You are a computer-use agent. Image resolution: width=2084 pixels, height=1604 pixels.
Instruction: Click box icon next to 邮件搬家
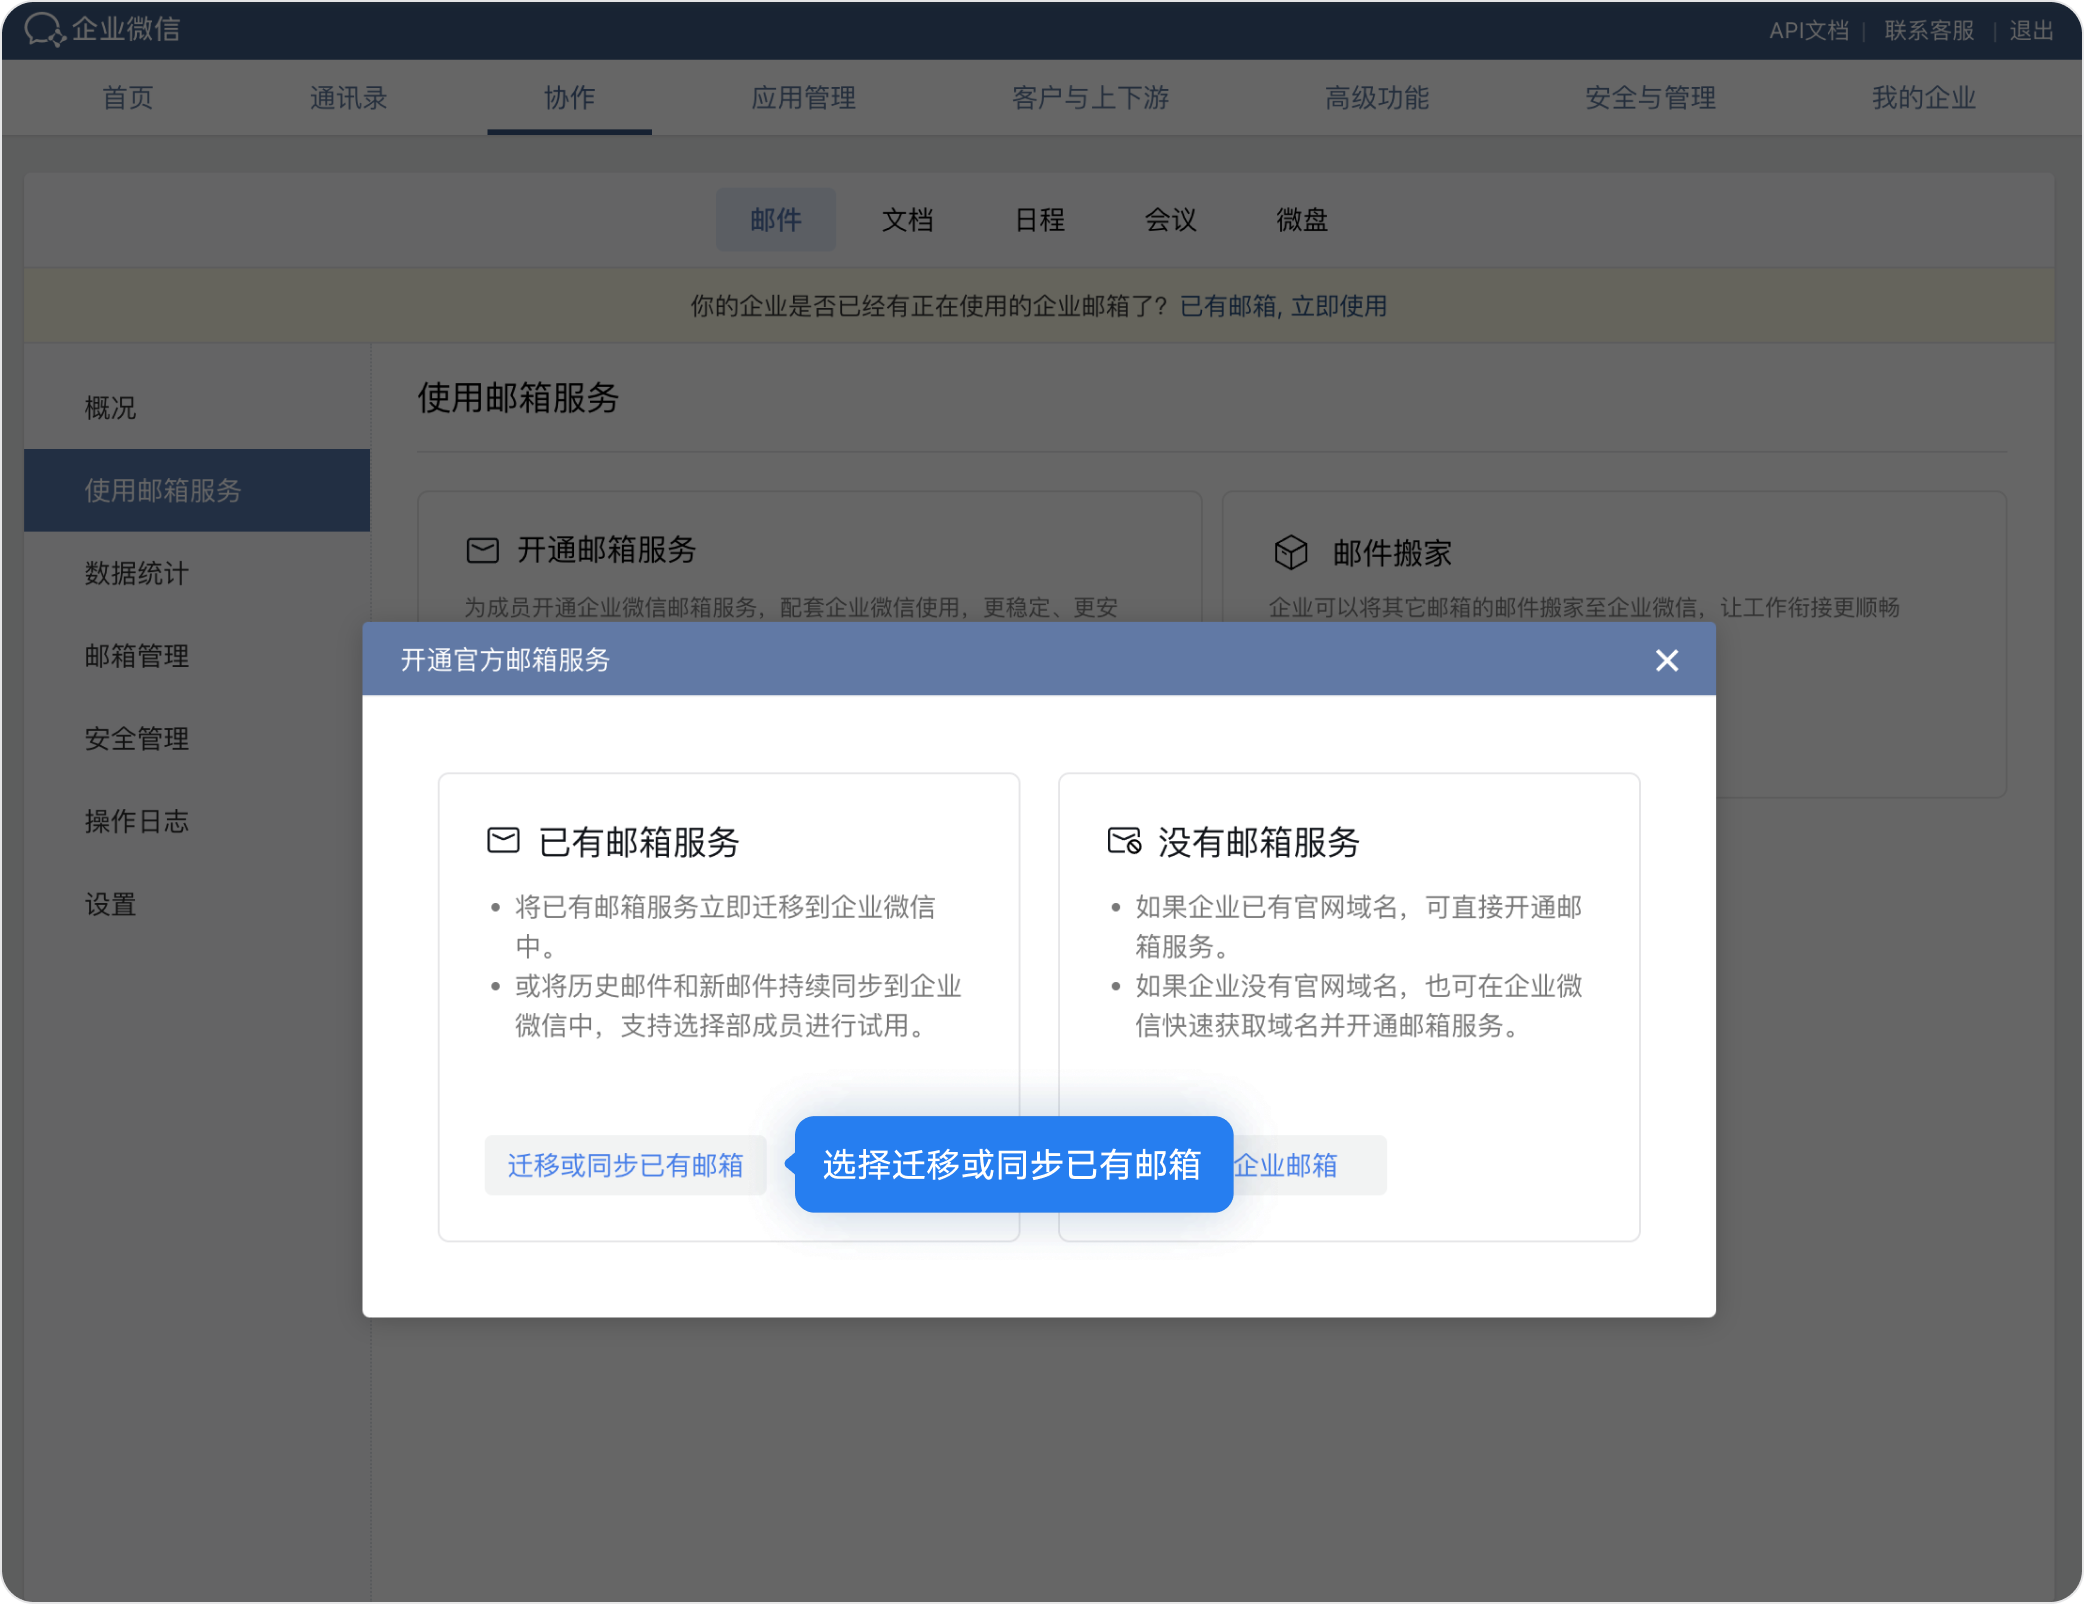(x=1290, y=552)
